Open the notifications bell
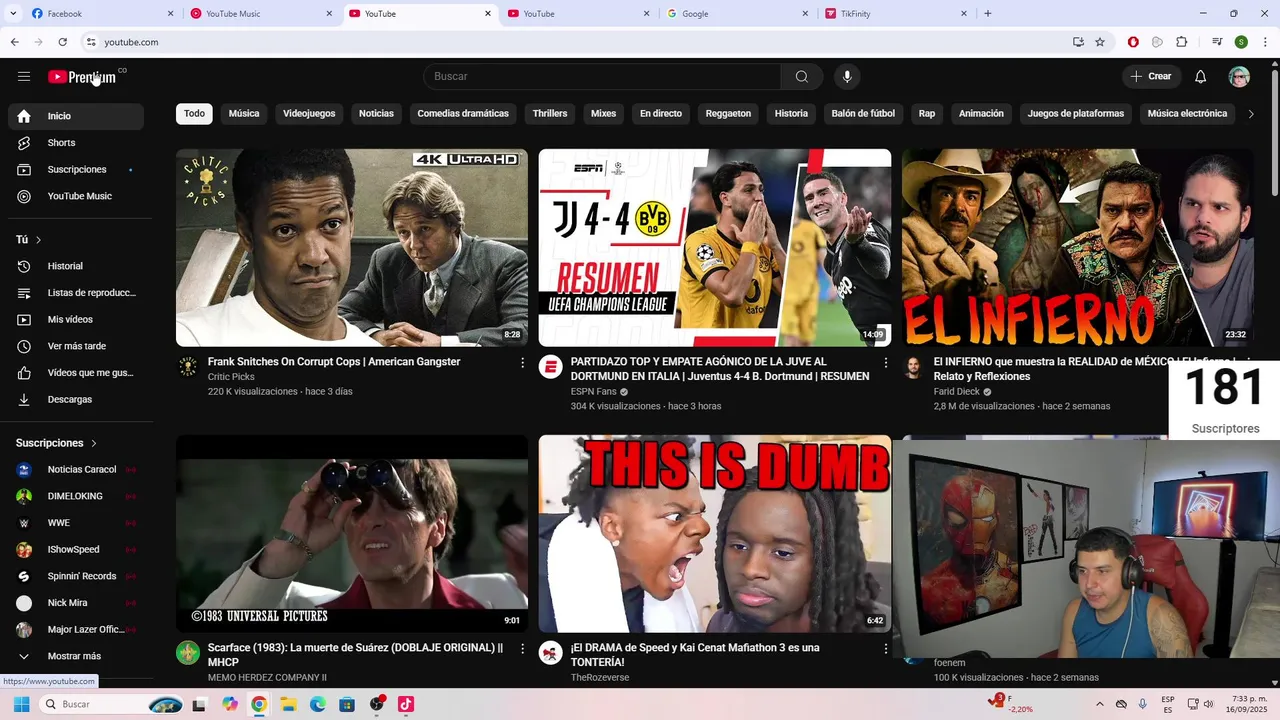Viewport: 1280px width, 720px height. (x=1200, y=76)
